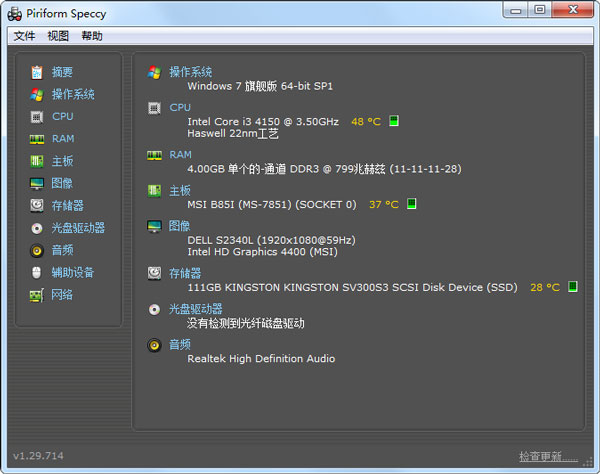Click the Windows 7 旗舰版 64-bit SP1 text
The width and height of the screenshot is (600, 474).
click(x=260, y=86)
